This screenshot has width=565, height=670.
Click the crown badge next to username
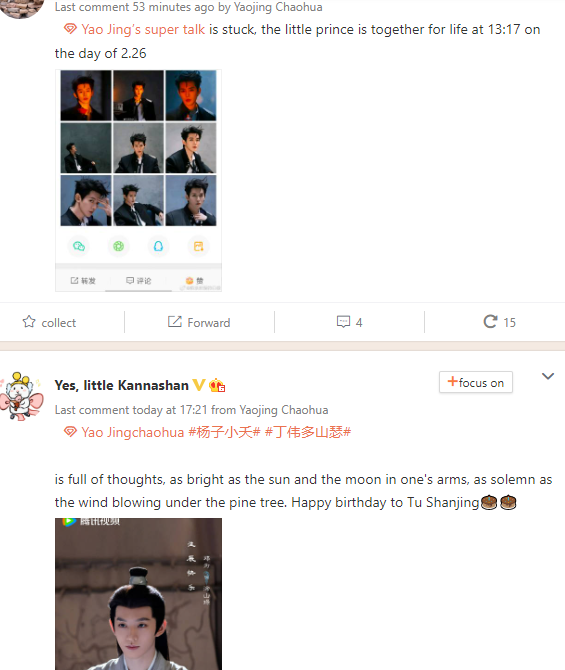217,385
